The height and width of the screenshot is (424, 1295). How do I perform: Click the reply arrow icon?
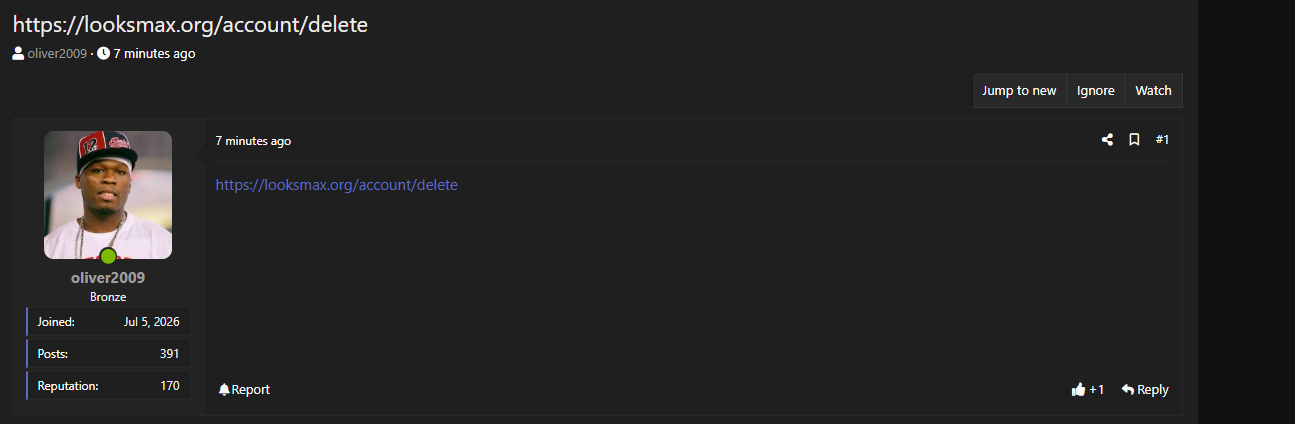(x=1127, y=390)
